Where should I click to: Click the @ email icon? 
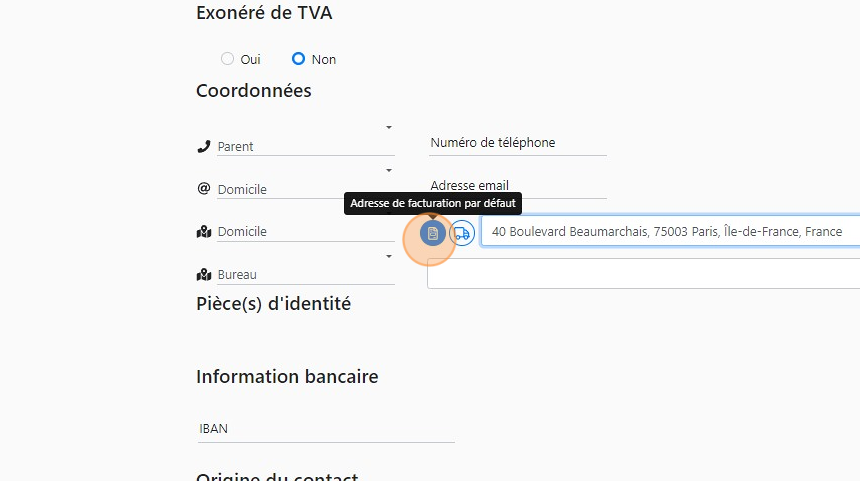(204, 189)
